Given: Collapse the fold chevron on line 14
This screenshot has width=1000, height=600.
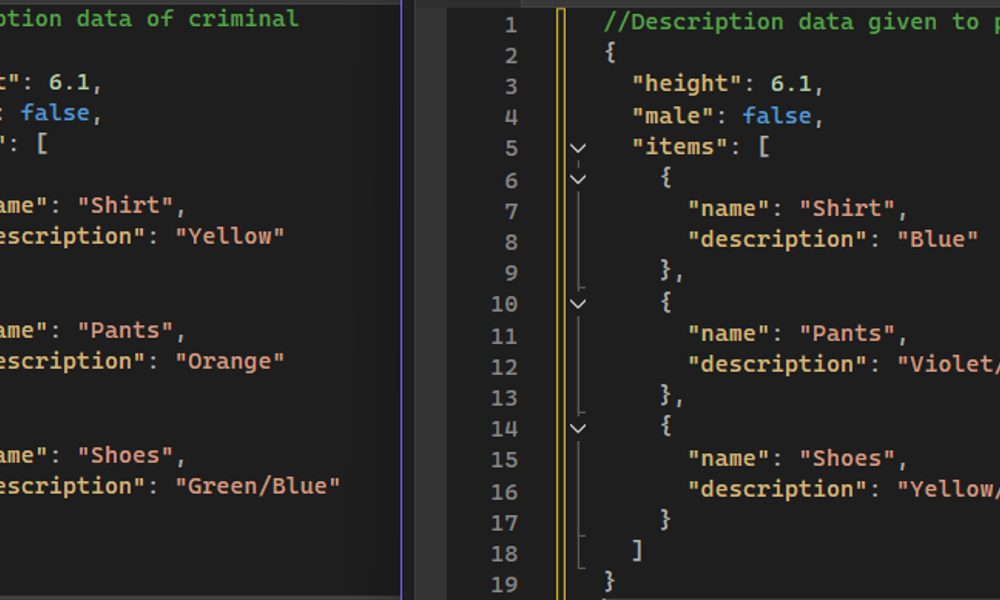Looking at the screenshot, I should 578,428.
